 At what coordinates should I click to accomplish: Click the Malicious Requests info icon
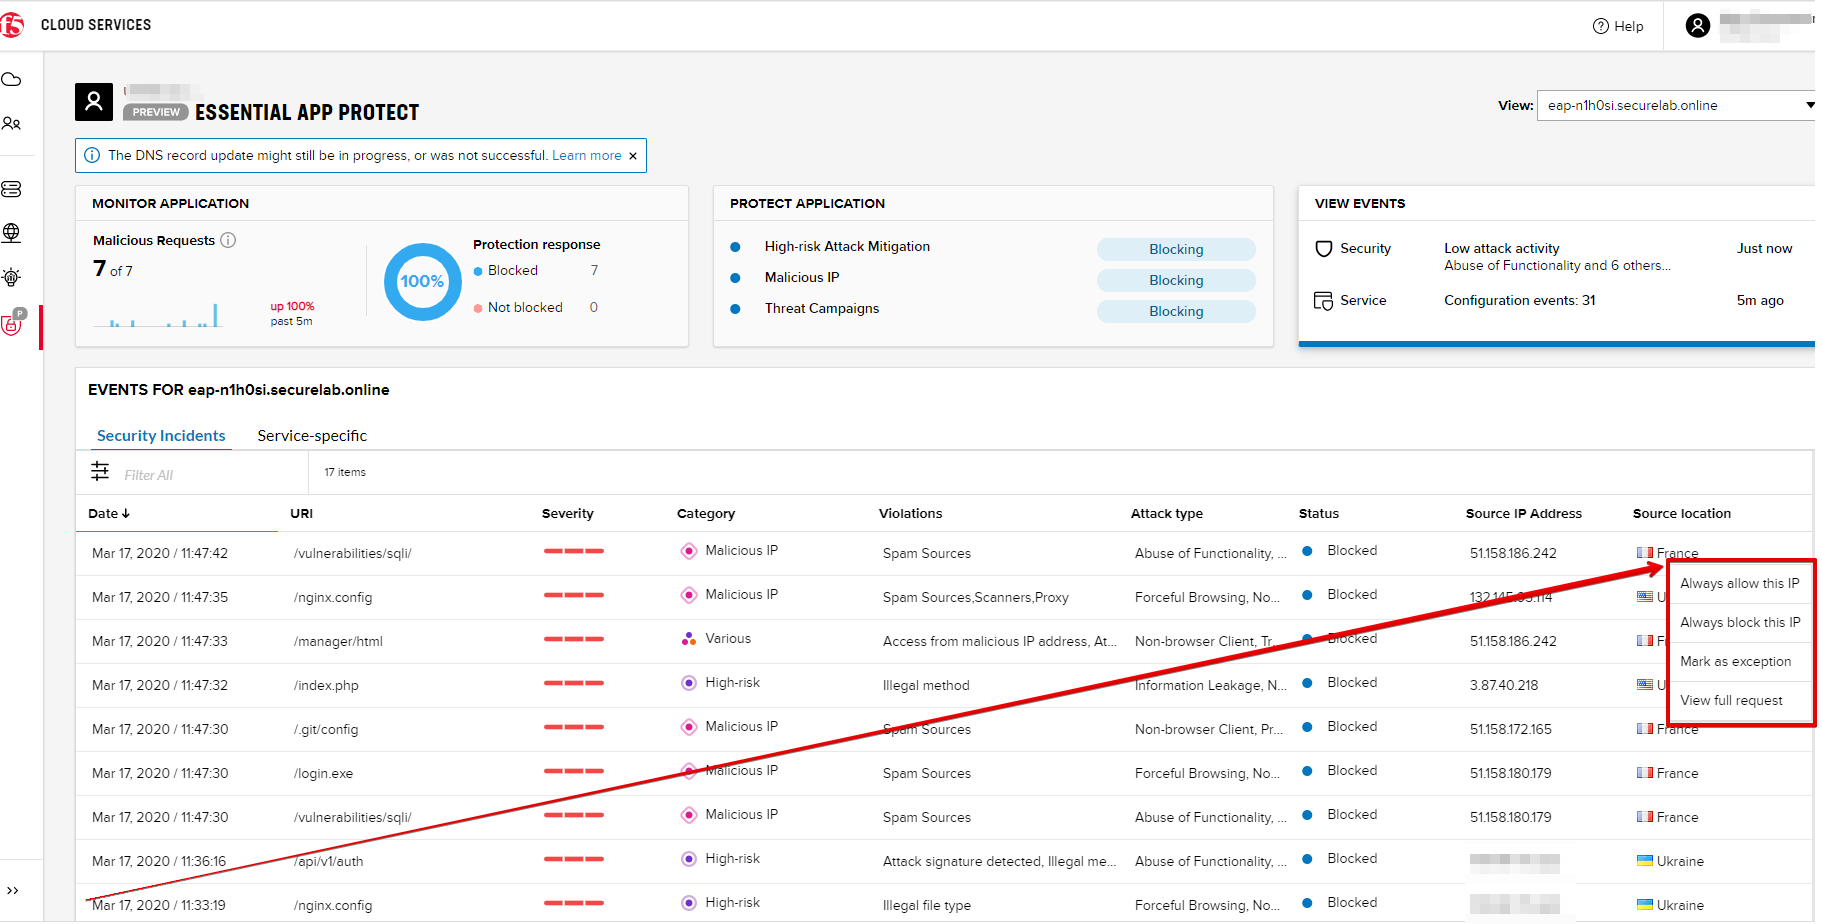[x=228, y=240]
